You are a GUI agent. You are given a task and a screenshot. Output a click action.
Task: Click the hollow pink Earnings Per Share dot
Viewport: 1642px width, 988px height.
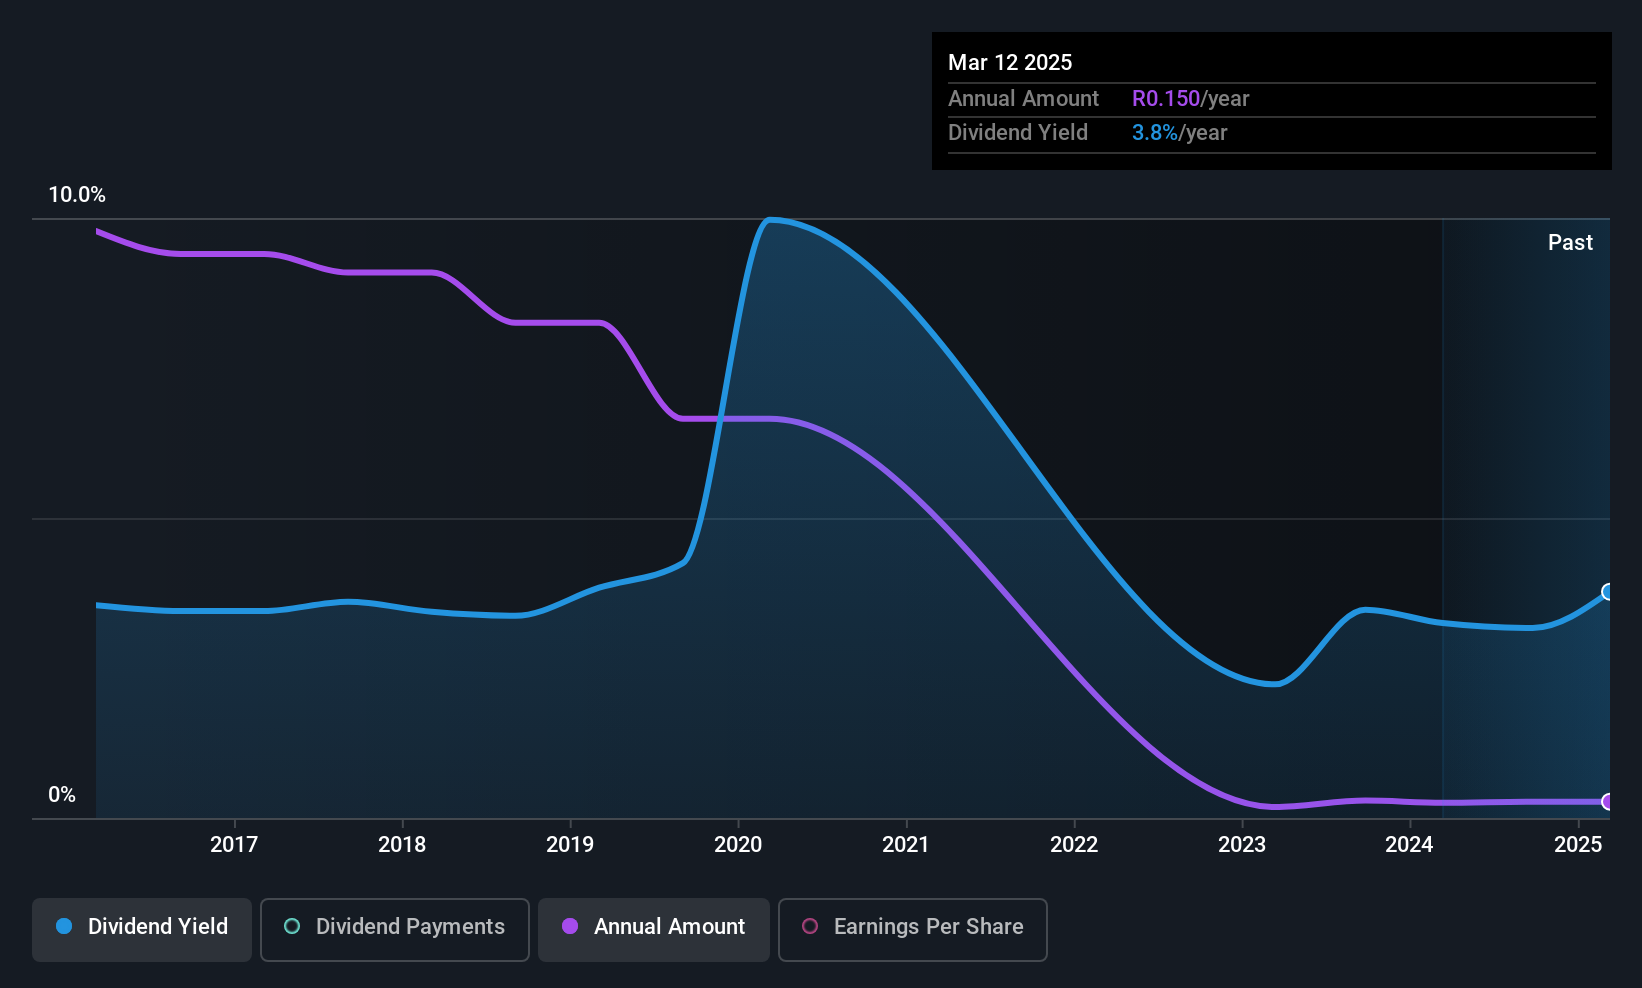point(810,926)
